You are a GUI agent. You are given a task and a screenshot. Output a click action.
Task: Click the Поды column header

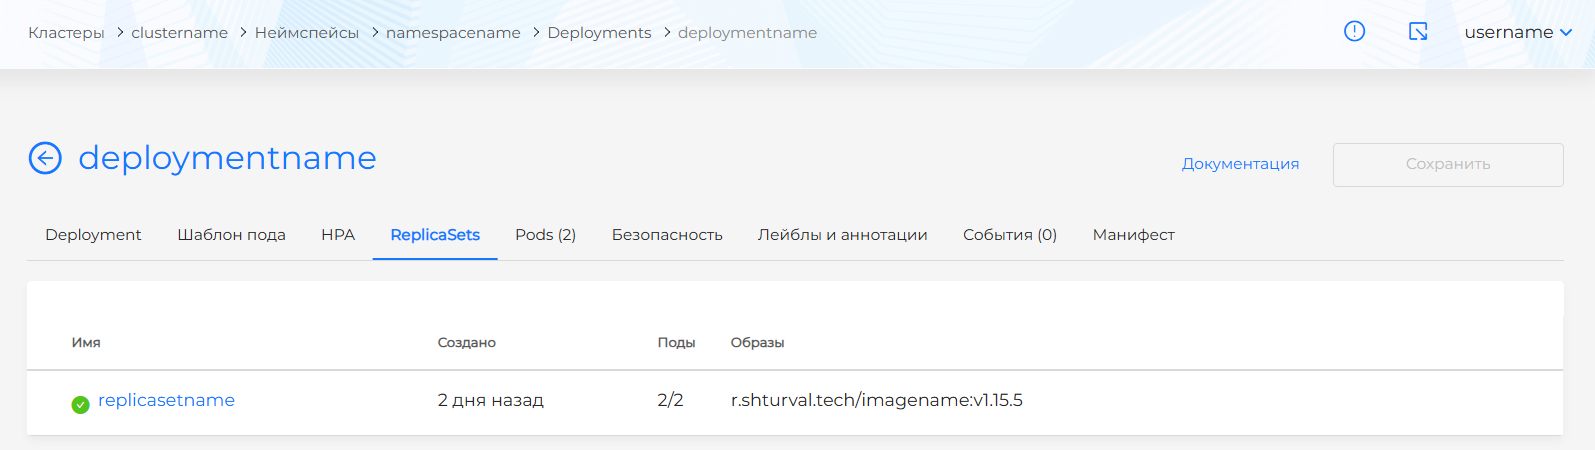click(x=676, y=342)
